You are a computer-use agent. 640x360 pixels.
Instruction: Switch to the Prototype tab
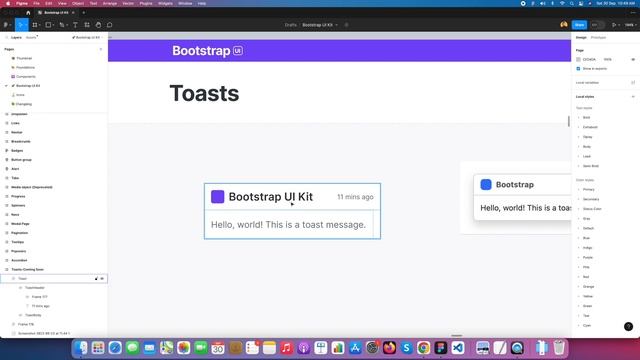click(x=598, y=38)
